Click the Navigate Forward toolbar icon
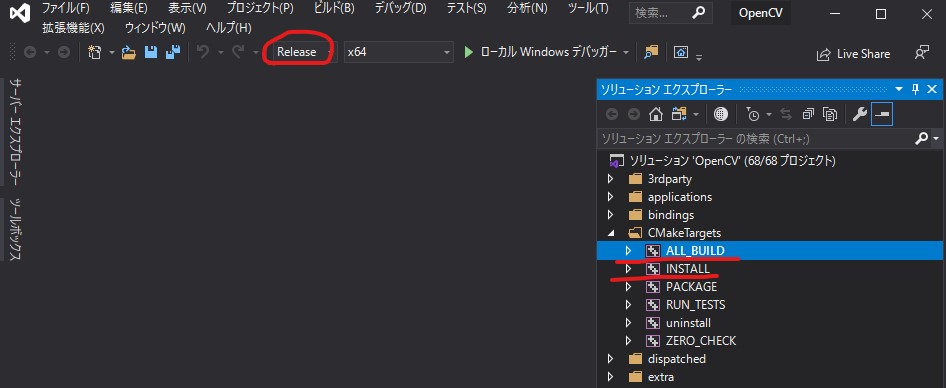 pyautogui.click(x=63, y=52)
